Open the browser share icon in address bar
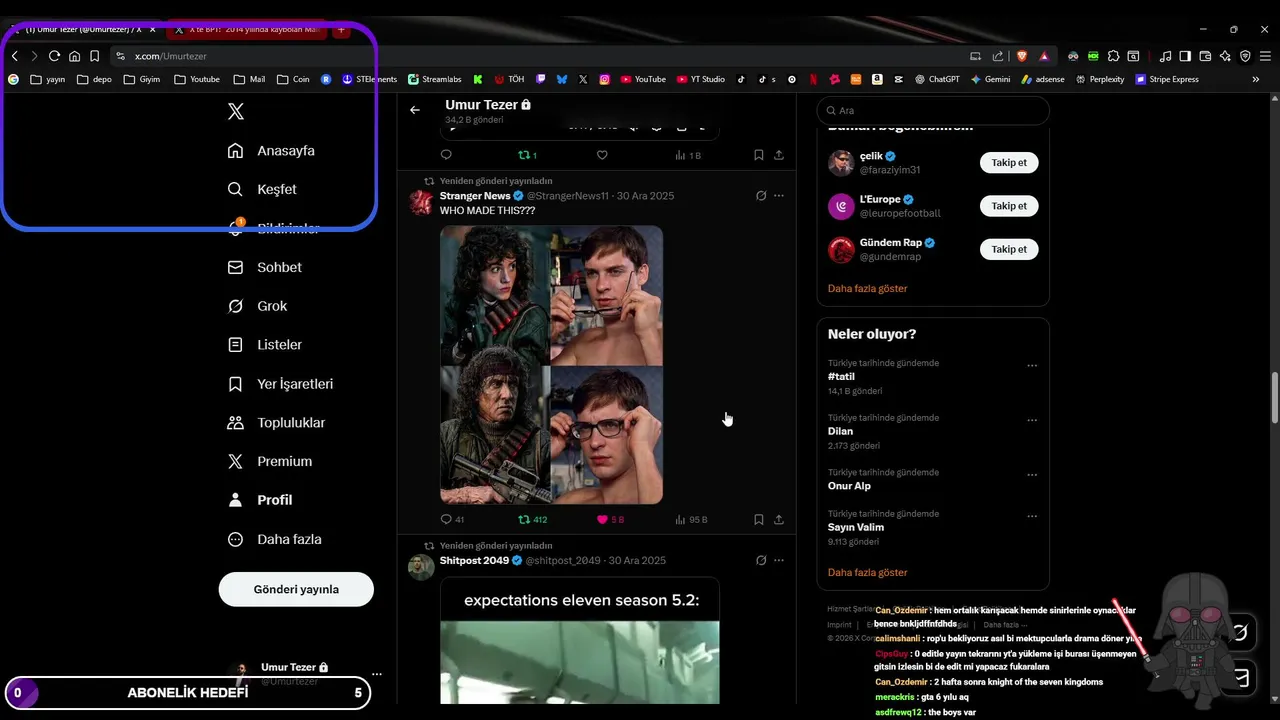 (x=998, y=56)
